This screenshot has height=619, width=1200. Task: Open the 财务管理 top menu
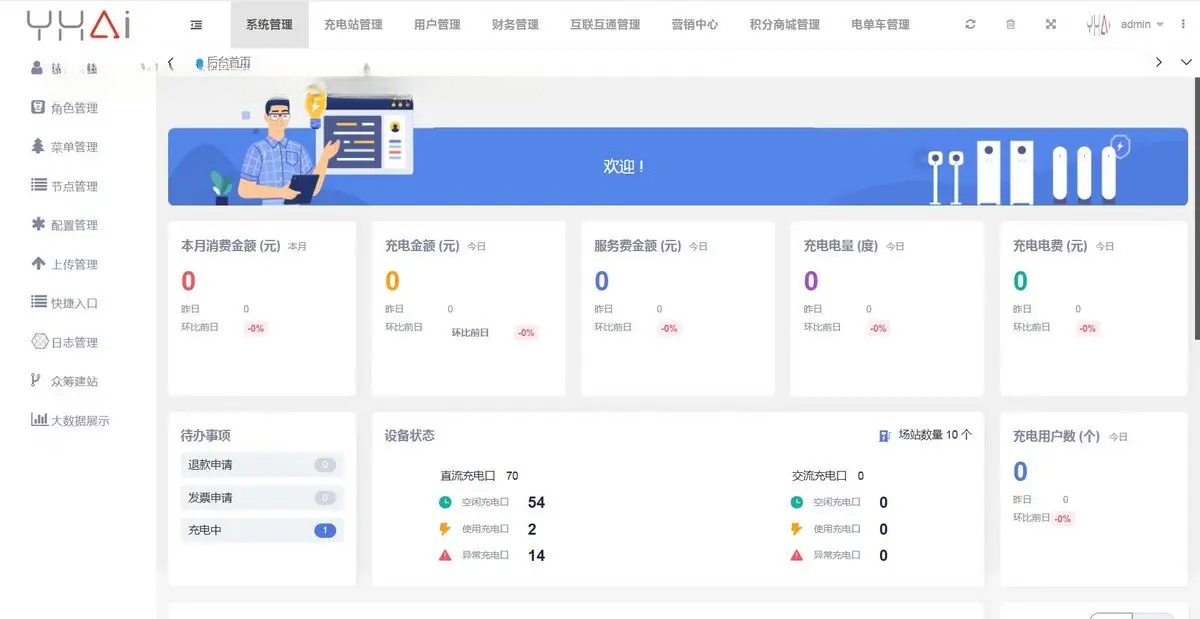tap(515, 25)
